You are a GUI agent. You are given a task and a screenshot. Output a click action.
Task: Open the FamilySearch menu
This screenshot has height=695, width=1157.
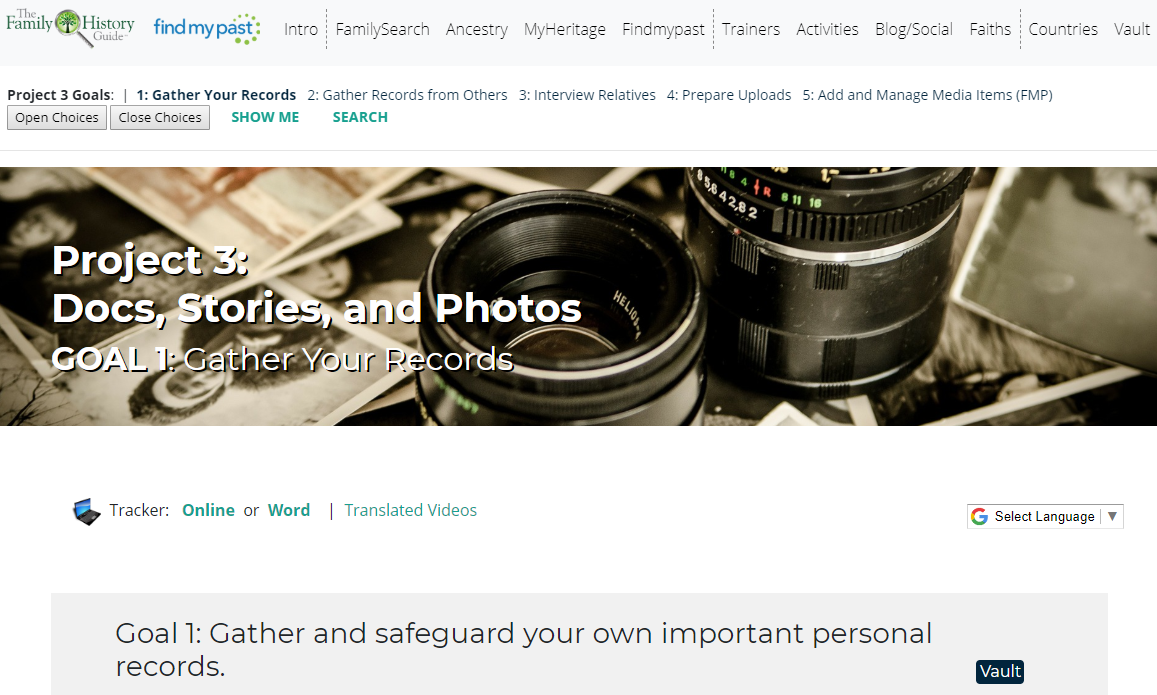point(382,30)
